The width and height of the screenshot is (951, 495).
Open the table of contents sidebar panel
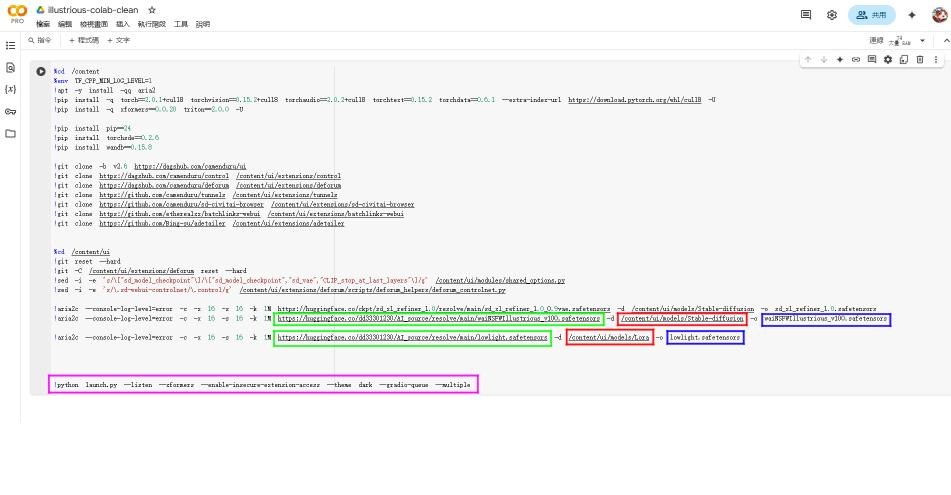[x=11, y=45]
